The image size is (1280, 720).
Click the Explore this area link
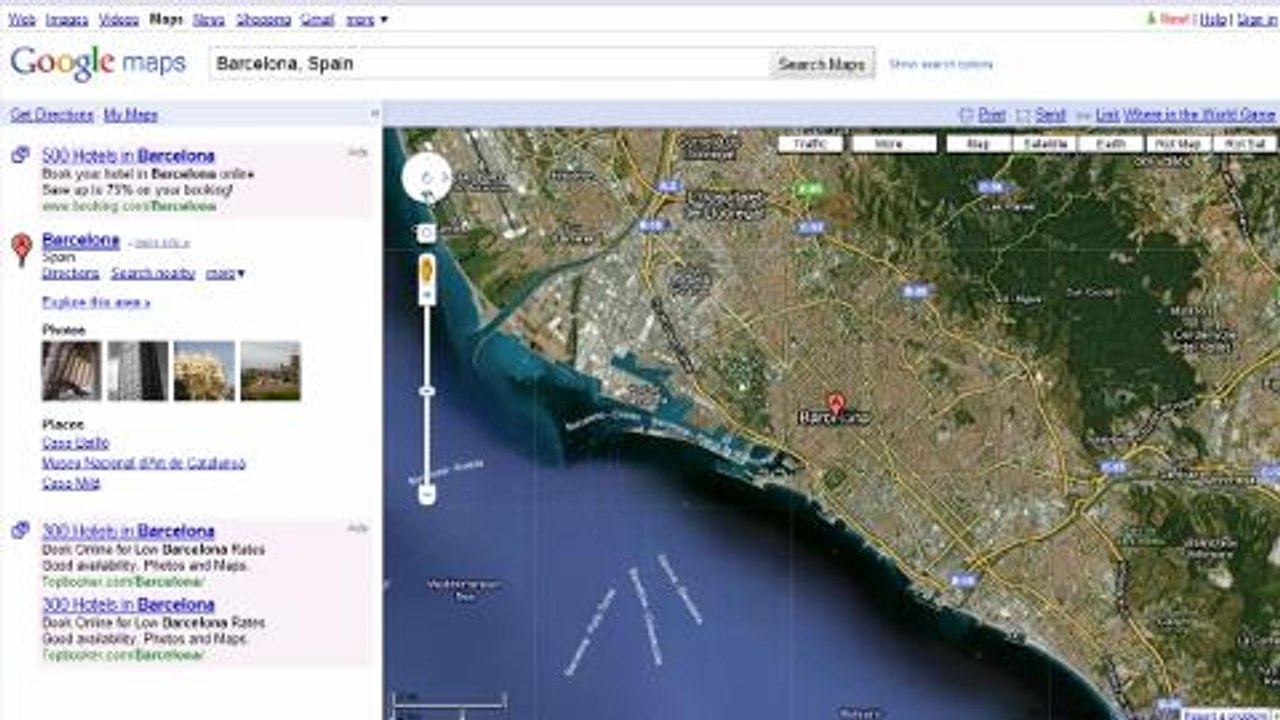(96, 302)
